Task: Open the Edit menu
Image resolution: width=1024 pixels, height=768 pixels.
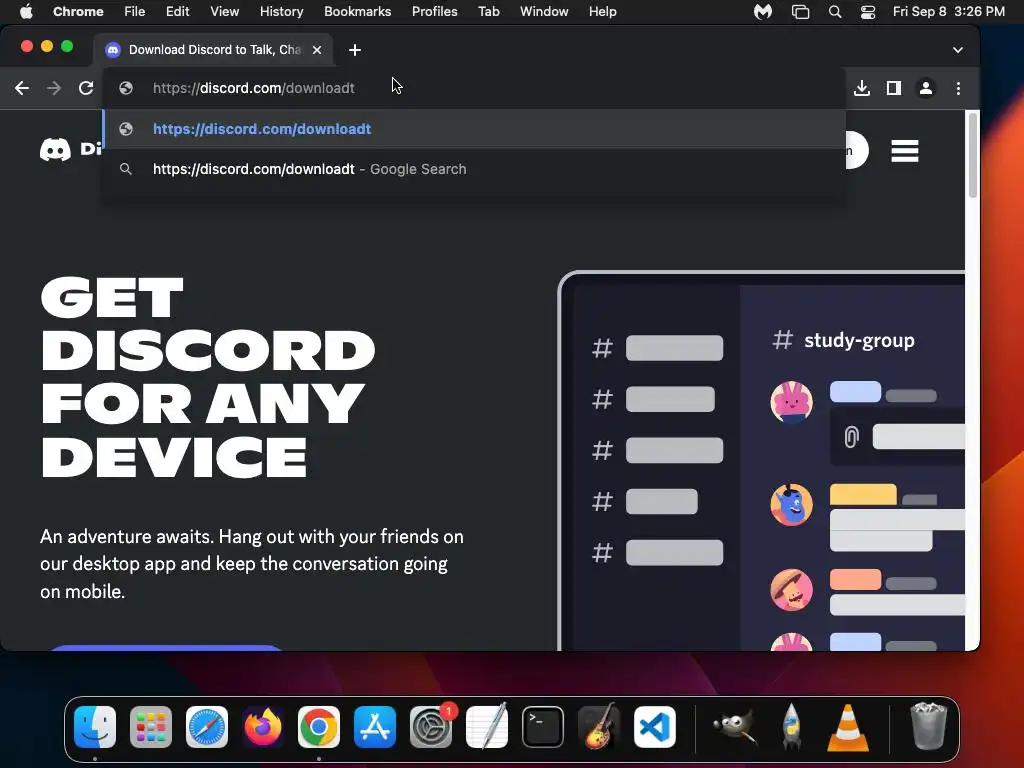Action: (177, 12)
